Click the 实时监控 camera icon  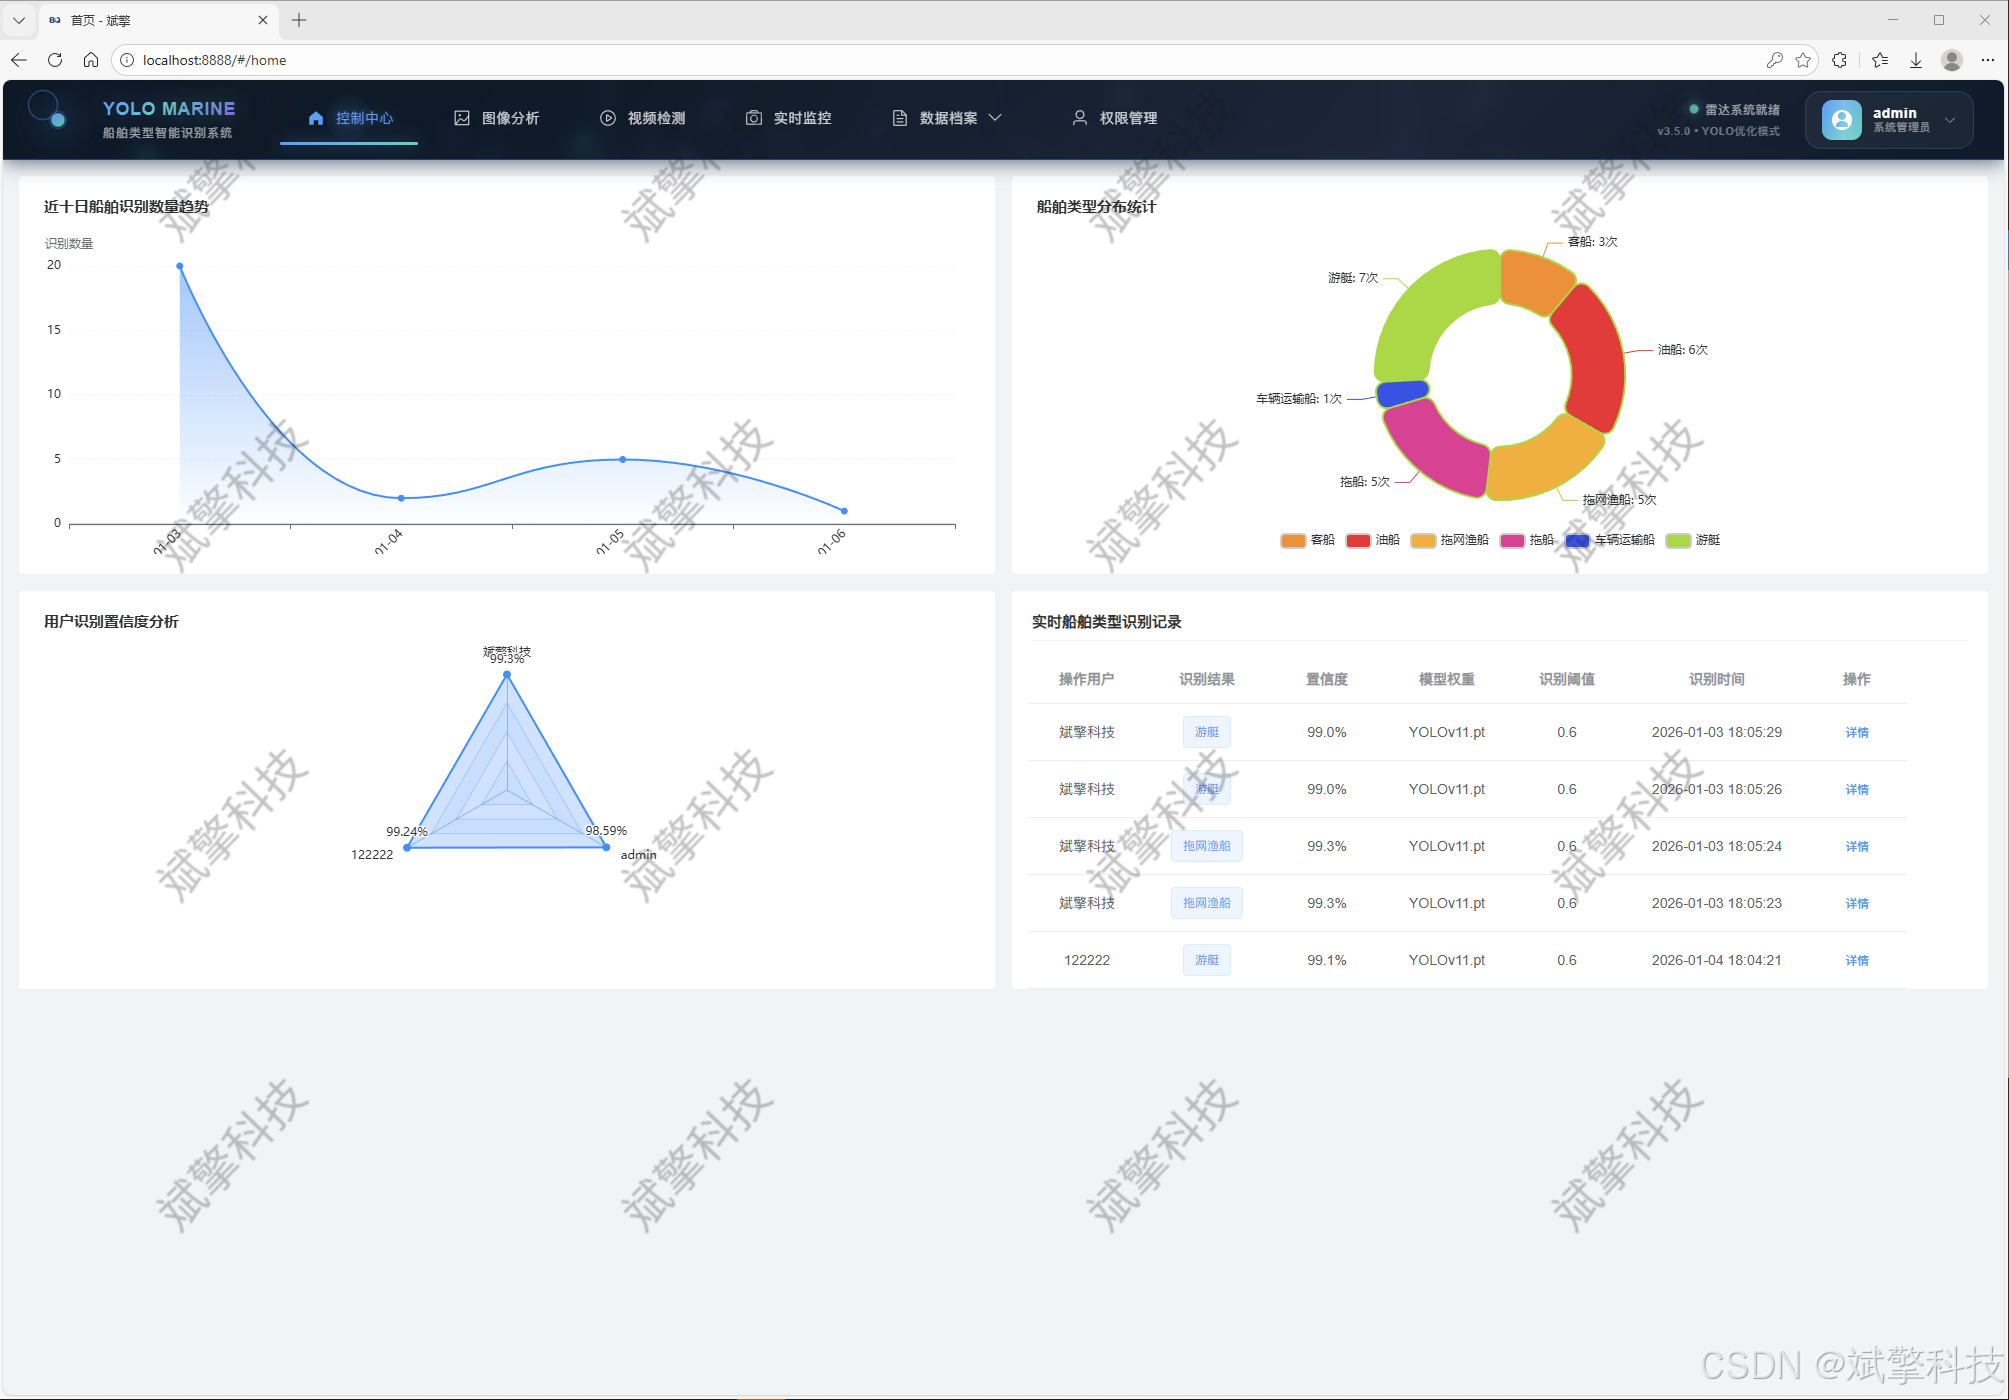click(754, 118)
